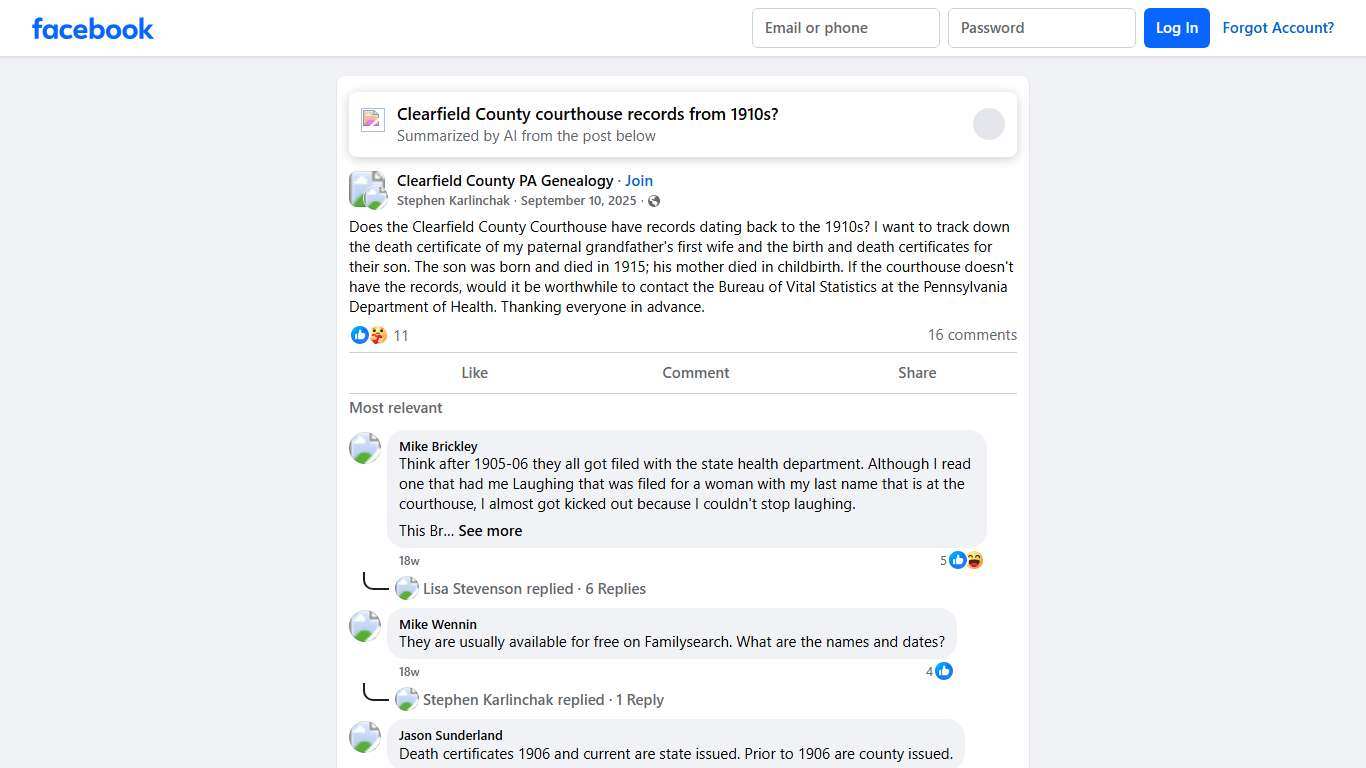Image resolution: width=1366 pixels, height=768 pixels.
Task: Click the Join group link
Action: (x=639, y=181)
